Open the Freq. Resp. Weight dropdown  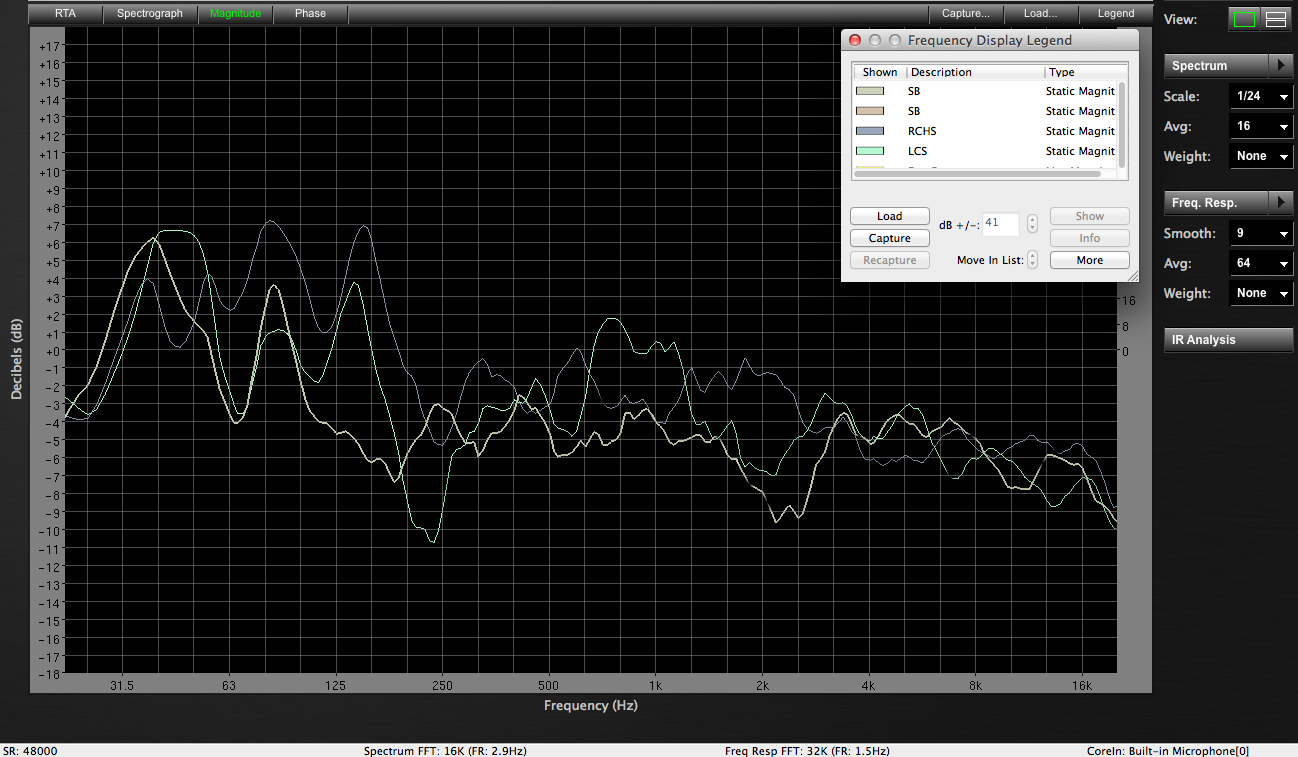(1261, 293)
